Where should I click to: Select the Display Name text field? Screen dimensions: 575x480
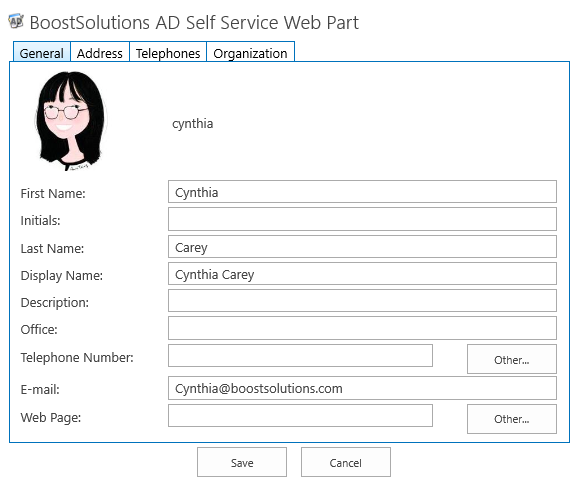point(362,274)
